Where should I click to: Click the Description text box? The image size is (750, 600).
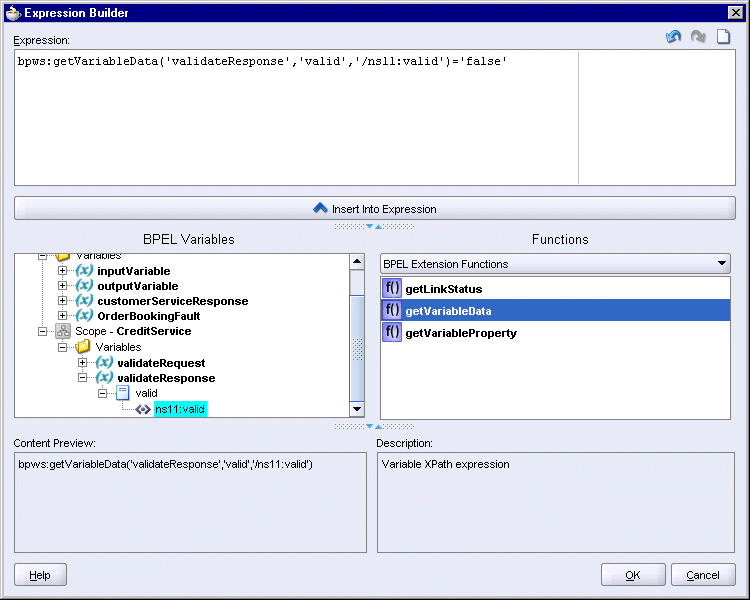(556, 502)
